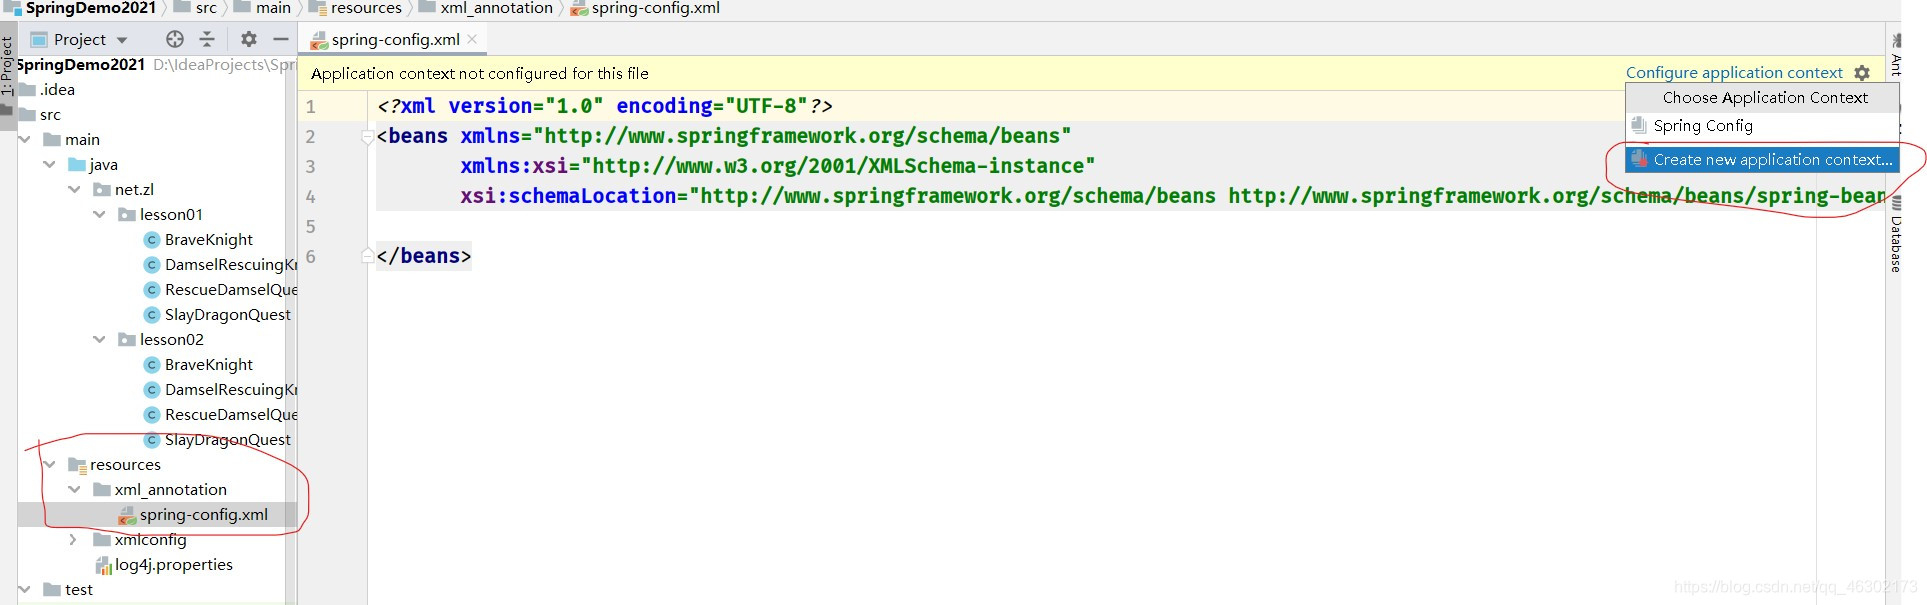The height and width of the screenshot is (605, 1927).
Task: Click the locate/select opened file target icon
Action: [x=175, y=39]
